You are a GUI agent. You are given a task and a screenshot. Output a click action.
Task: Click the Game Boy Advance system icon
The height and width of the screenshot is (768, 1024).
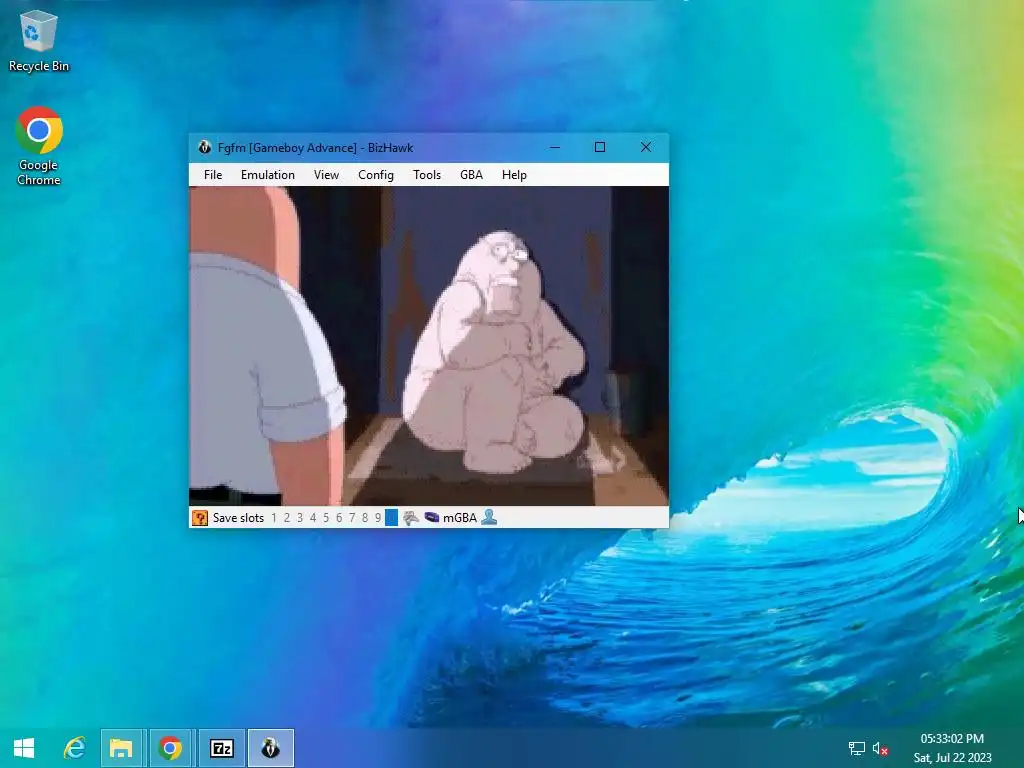pos(432,518)
